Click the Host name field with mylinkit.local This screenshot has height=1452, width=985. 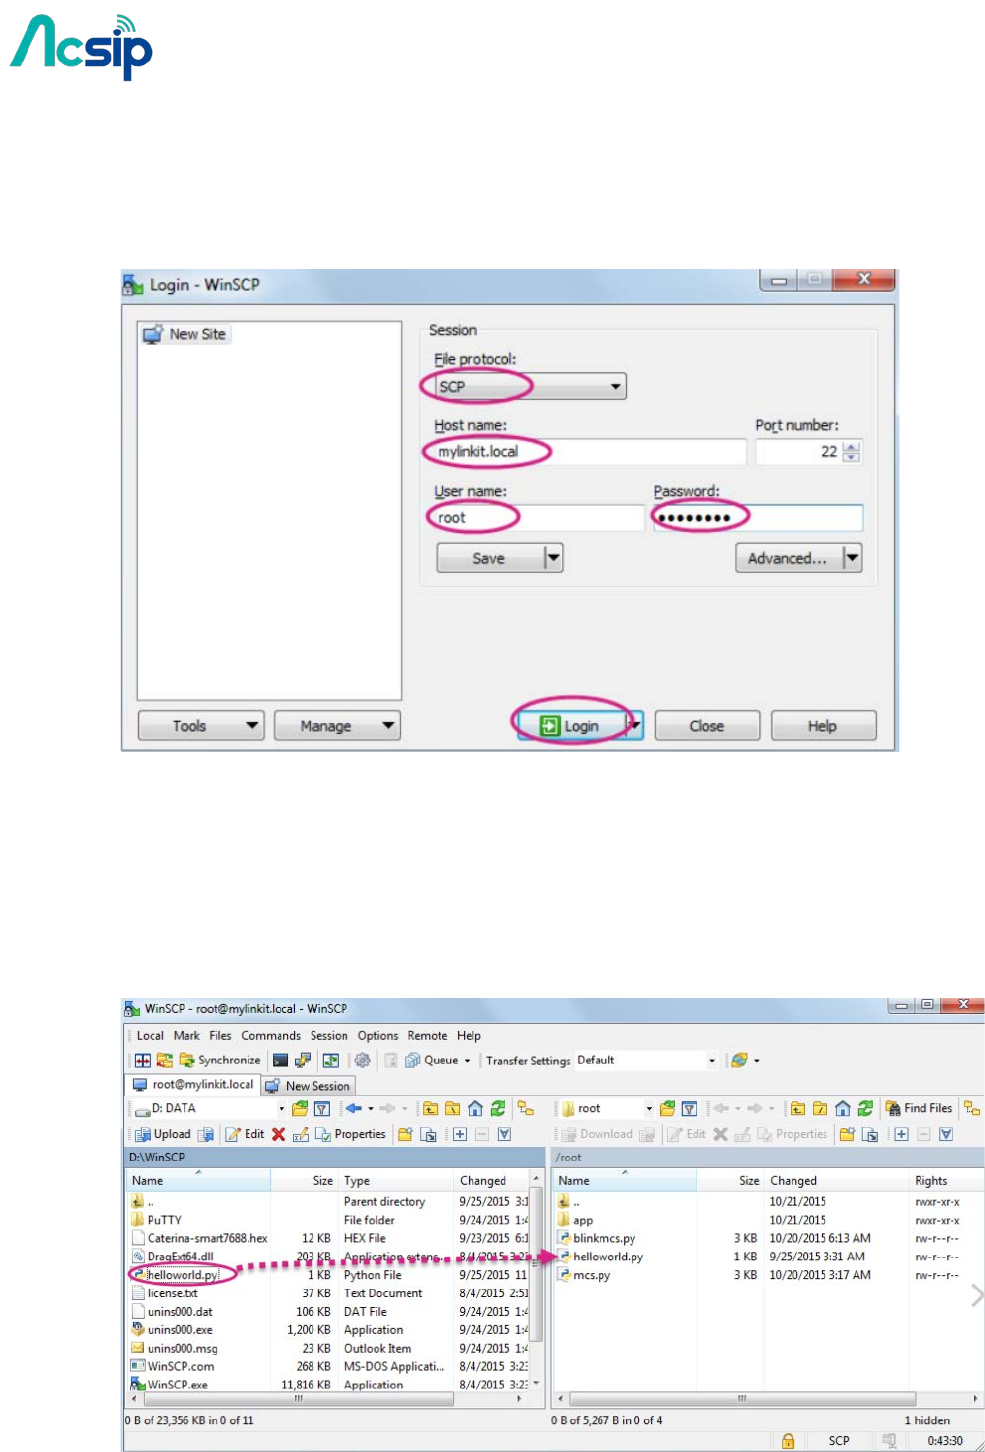[x=590, y=452]
